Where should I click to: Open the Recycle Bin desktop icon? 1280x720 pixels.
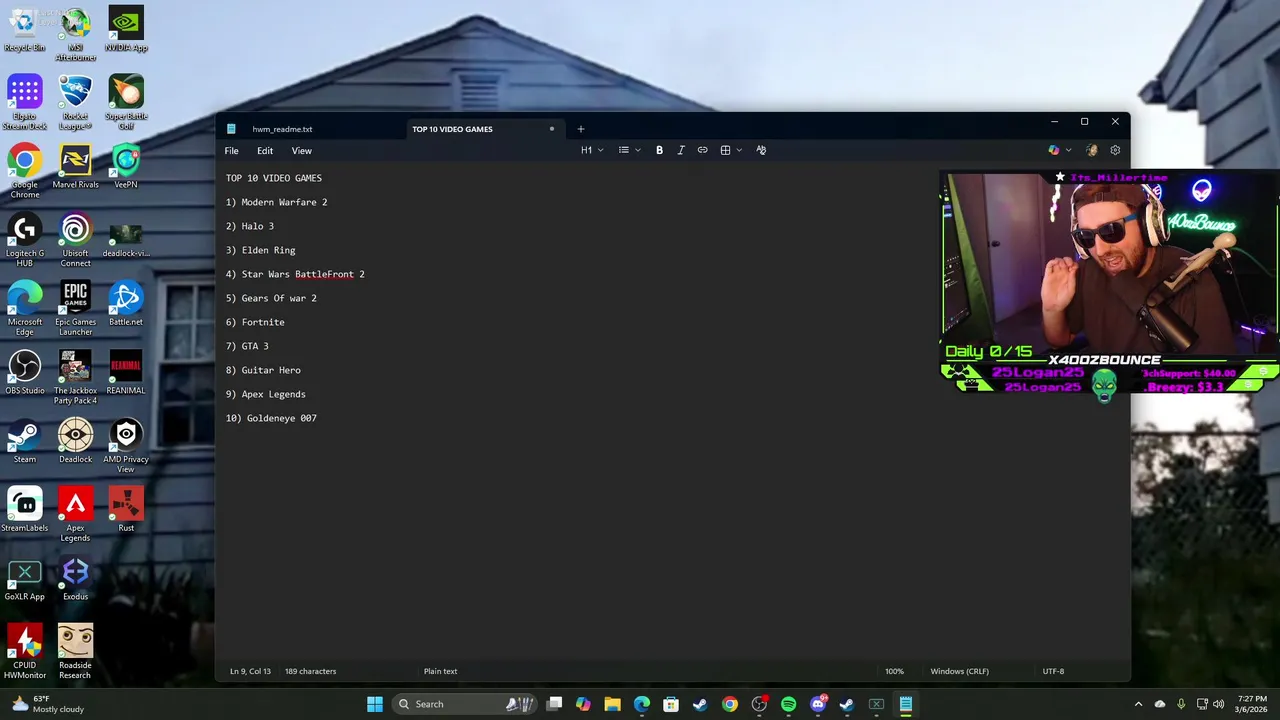[24, 32]
